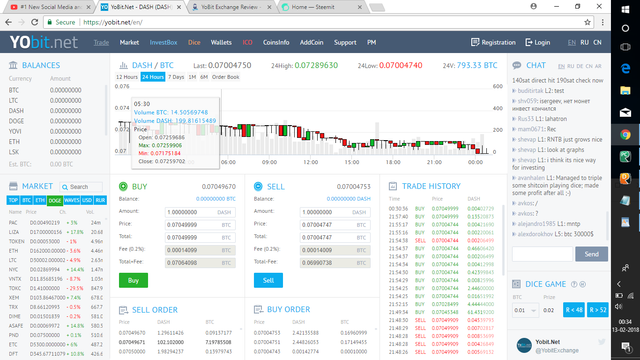
Task: Click the Dice Game icon
Action: click(x=516, y=284)
